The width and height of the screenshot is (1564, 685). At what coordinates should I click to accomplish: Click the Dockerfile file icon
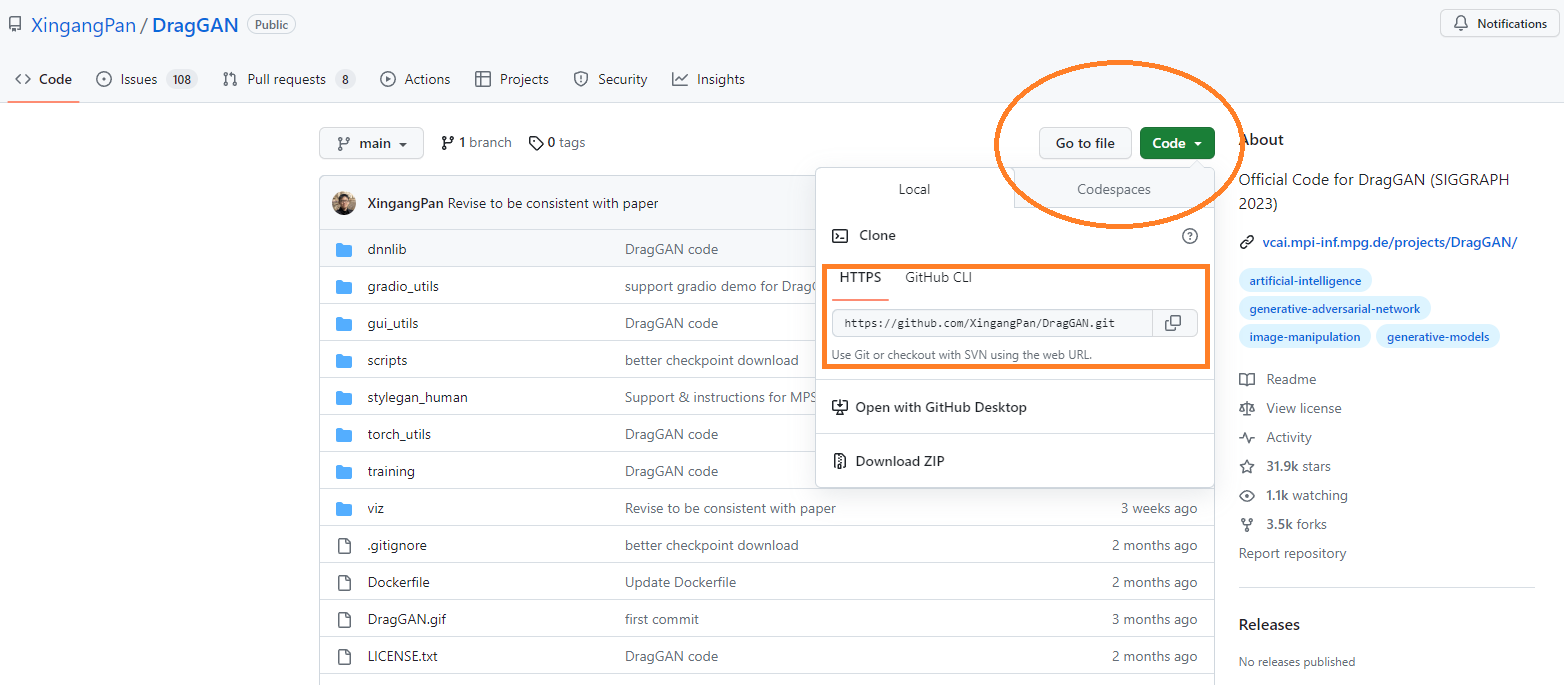(x=344, y=582)
